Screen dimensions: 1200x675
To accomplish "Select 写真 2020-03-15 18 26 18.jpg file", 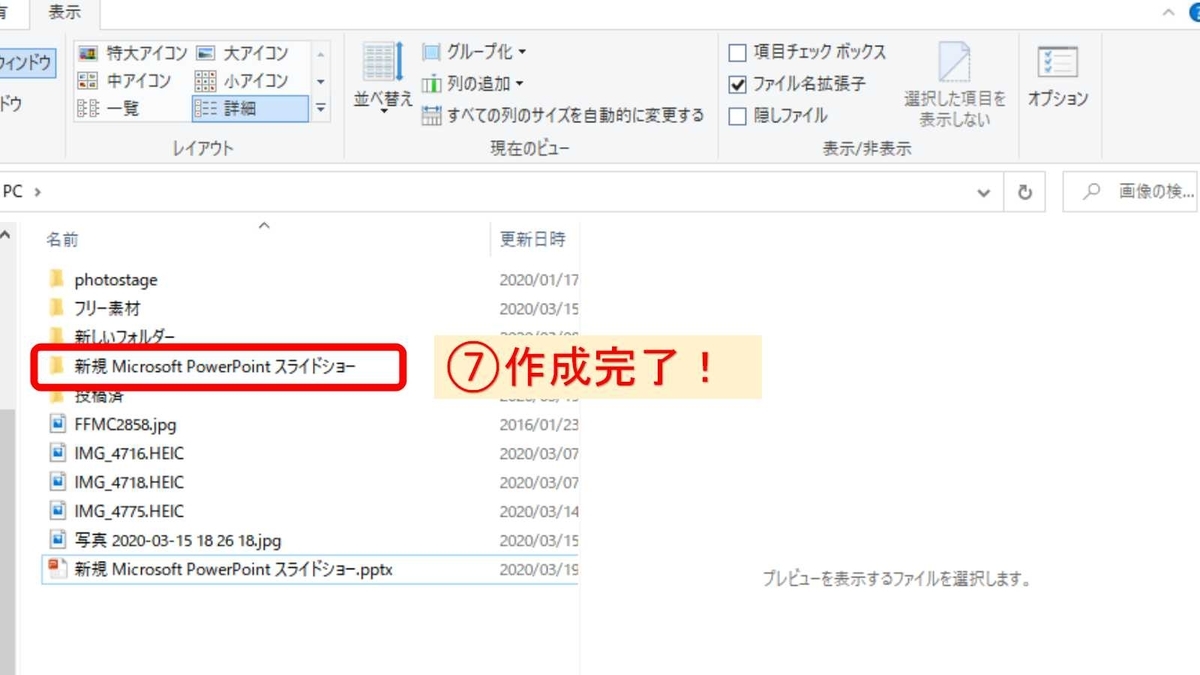I will (178, 540).
